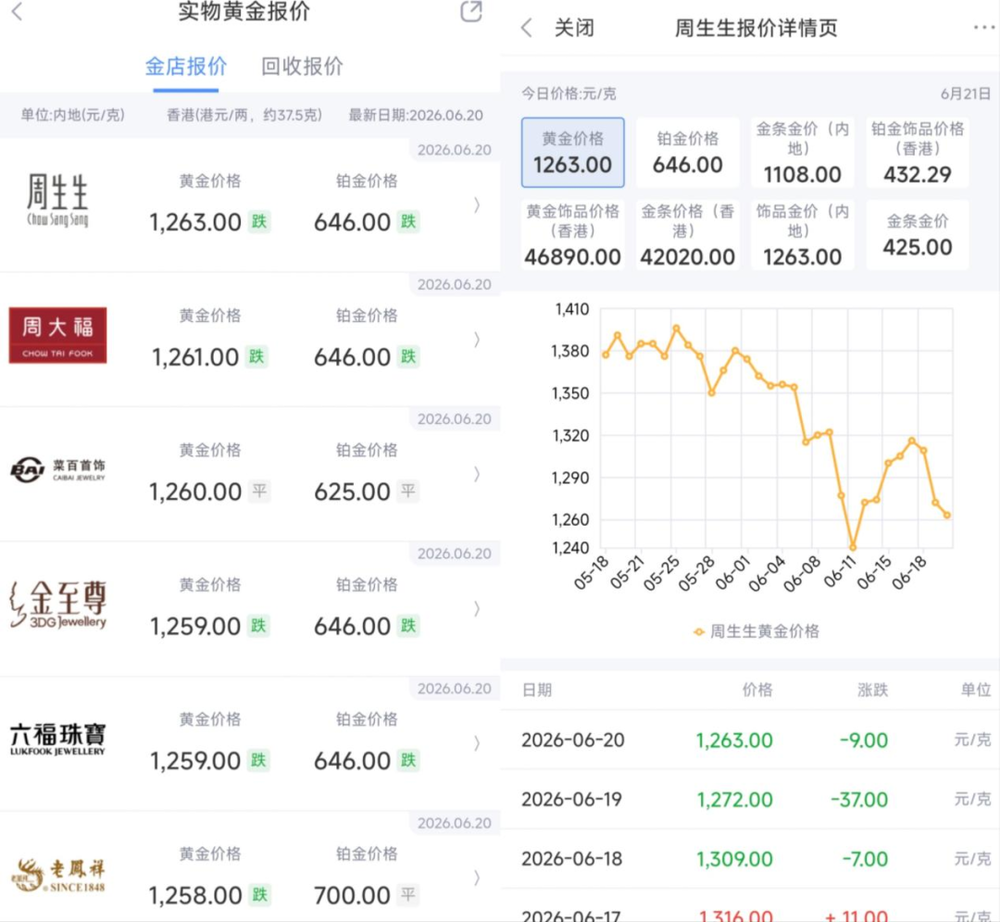Tap the 日期 column header
The width and height of the screenshot is (1000, 922).
point(537,689)
